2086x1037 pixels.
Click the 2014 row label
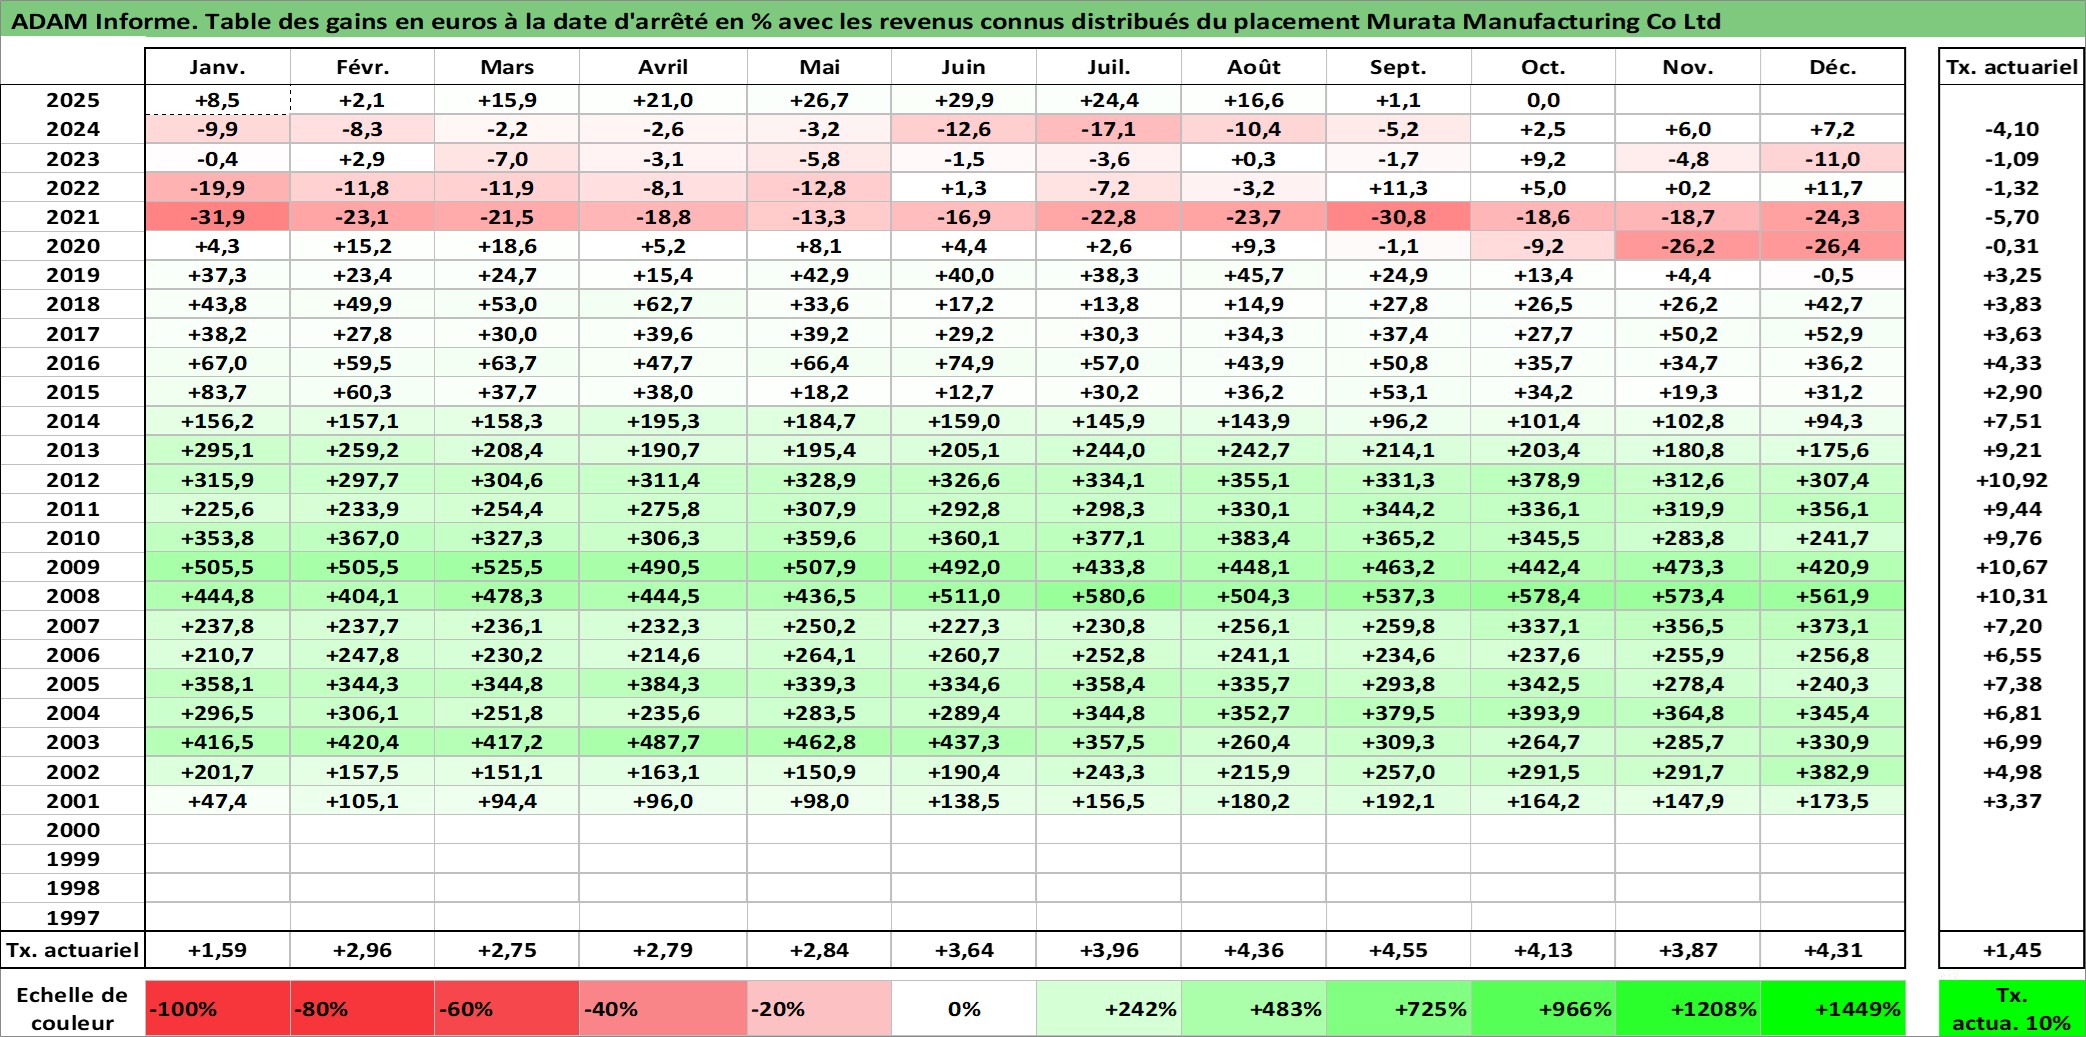point(73,421)
